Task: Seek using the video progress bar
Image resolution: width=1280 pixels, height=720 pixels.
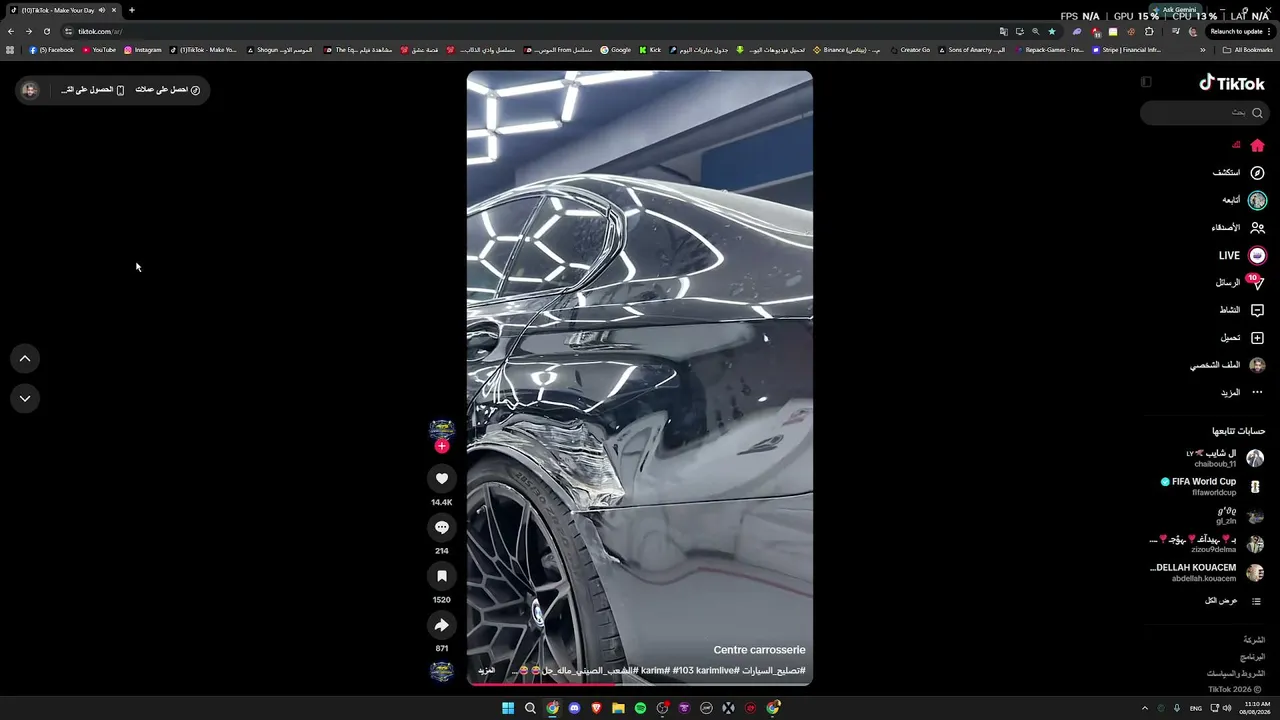Action: point(640,684)
